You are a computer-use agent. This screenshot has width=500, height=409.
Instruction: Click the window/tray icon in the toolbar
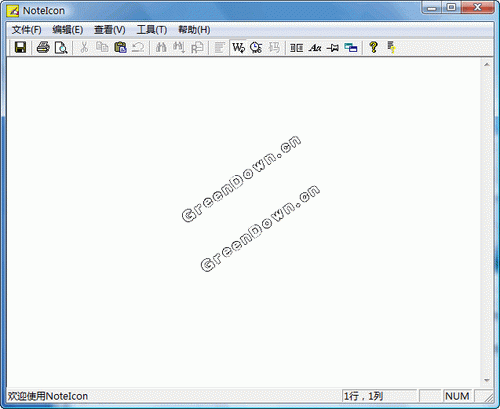351,47
